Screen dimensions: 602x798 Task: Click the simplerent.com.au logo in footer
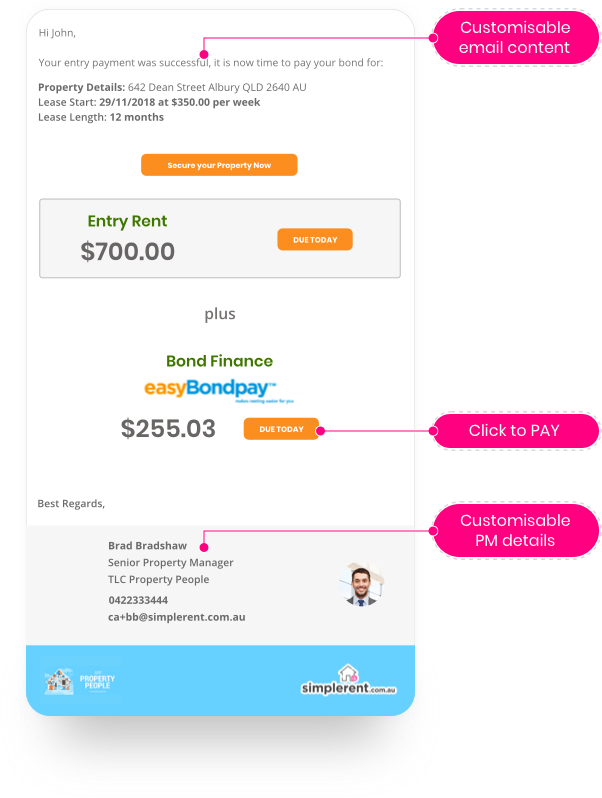click(x=349, y=680)
